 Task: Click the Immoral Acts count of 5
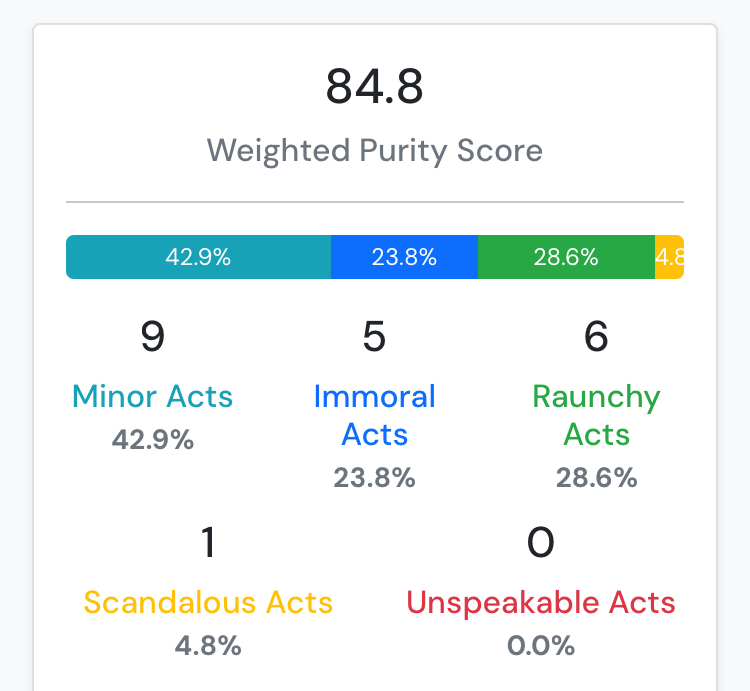pos(374,337)
